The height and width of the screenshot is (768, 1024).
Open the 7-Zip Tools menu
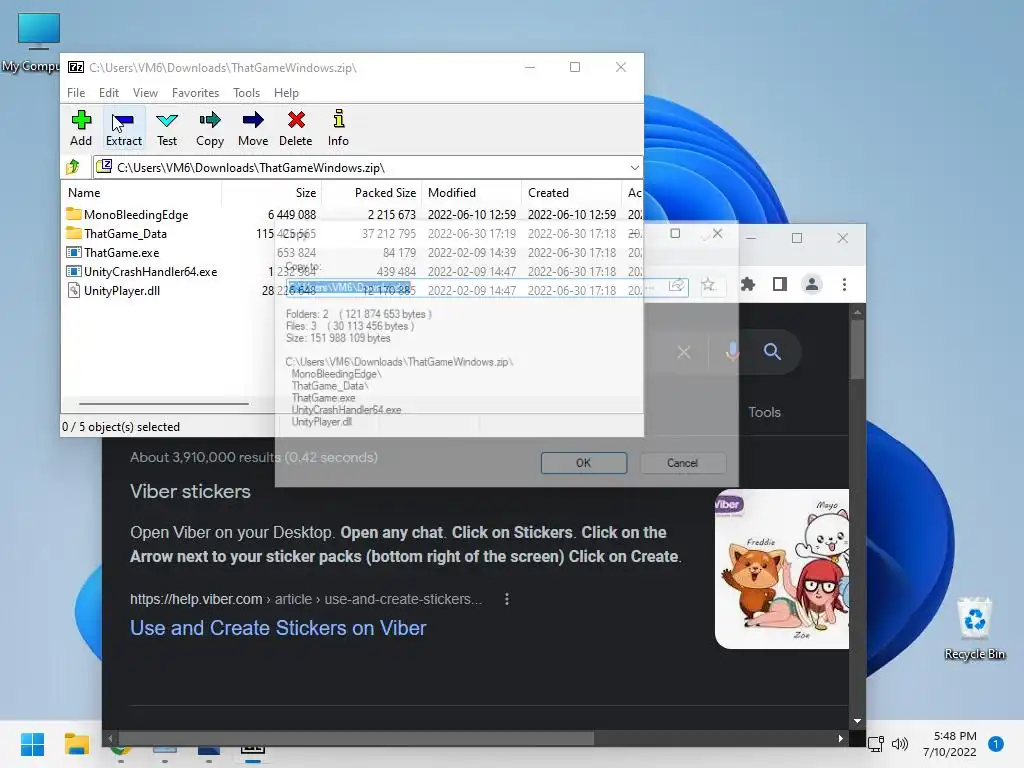coord(246,93)
